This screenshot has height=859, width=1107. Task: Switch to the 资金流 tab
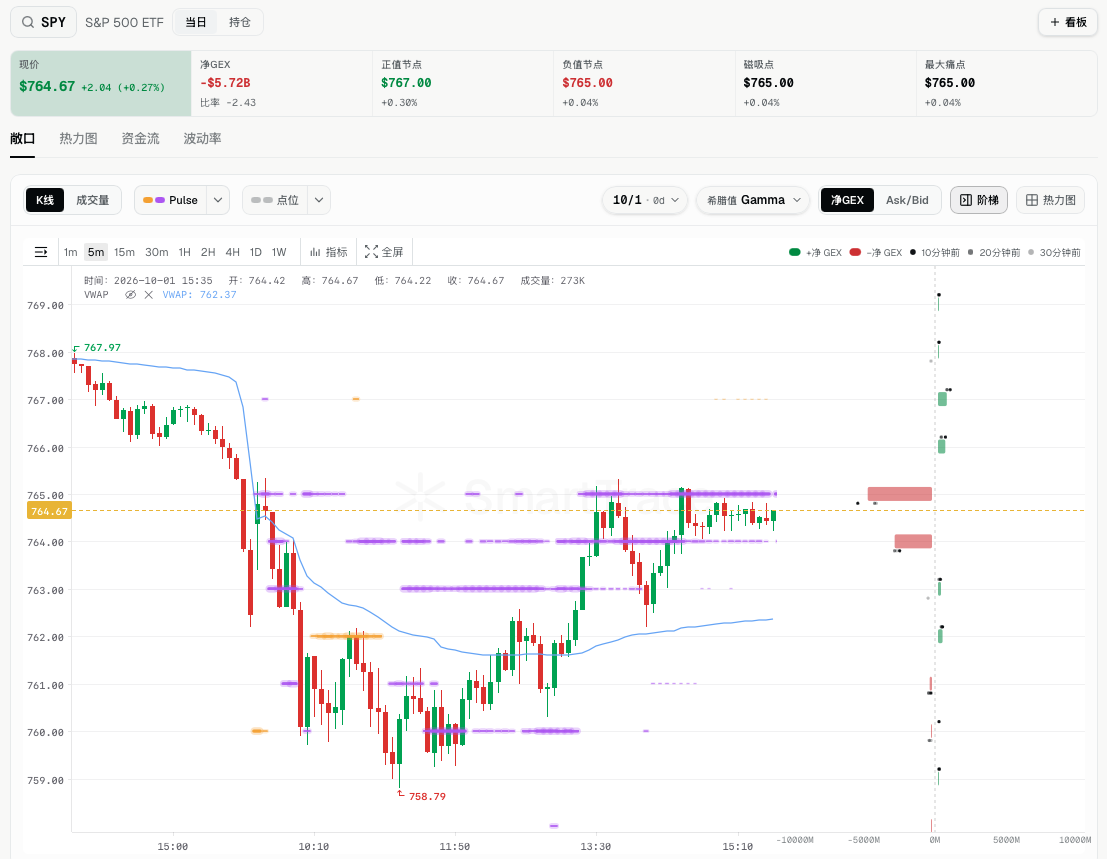(x=140, y=139)
